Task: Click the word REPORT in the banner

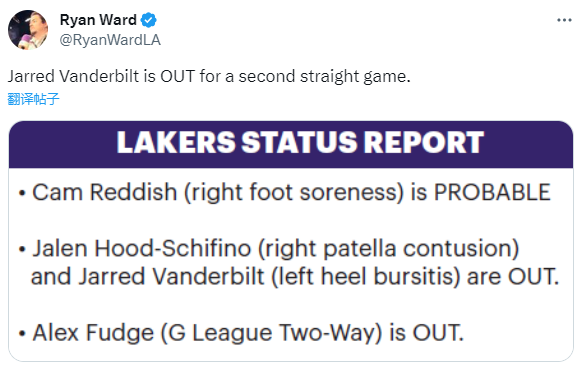Action: point(423,142)
